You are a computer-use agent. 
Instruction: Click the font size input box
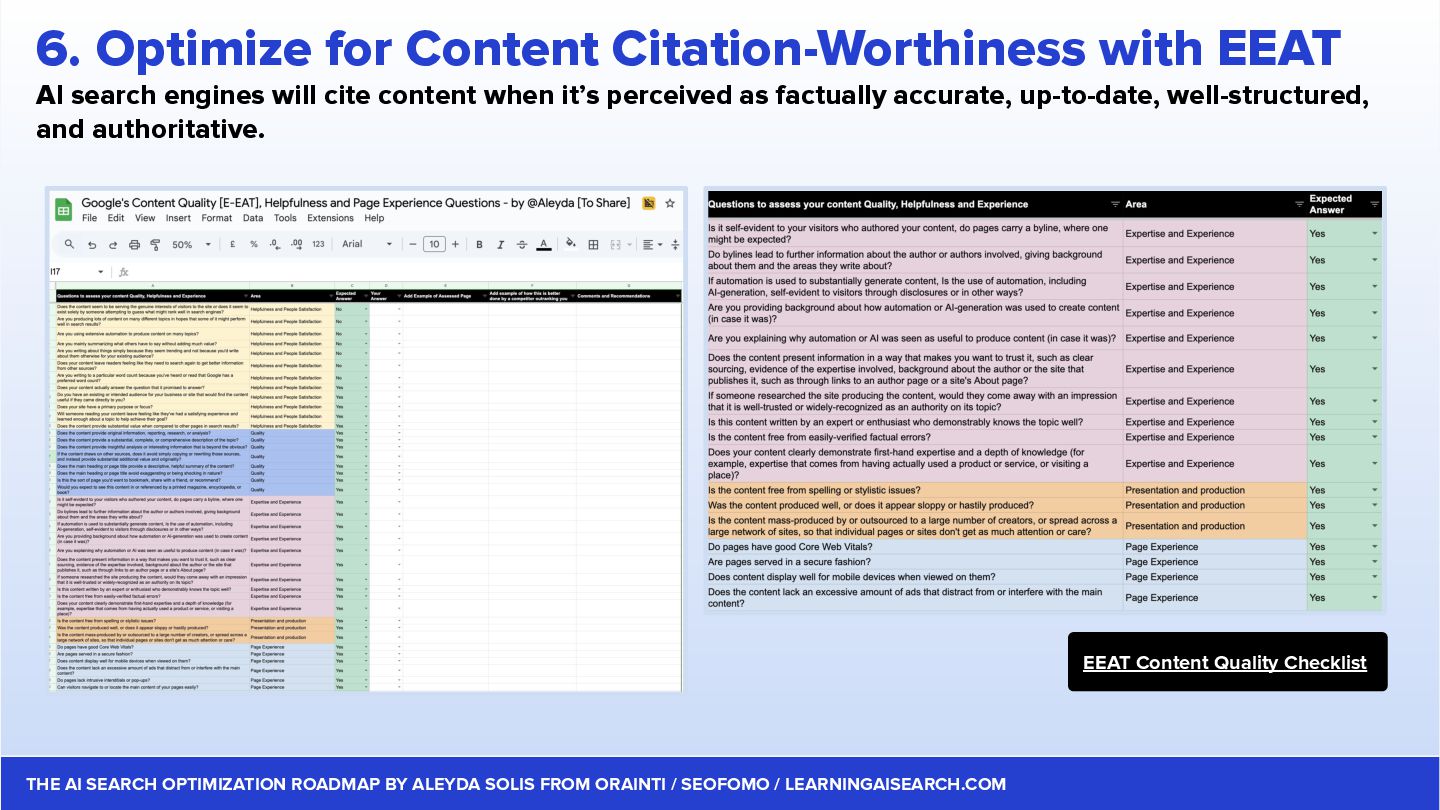coord(434,245)
